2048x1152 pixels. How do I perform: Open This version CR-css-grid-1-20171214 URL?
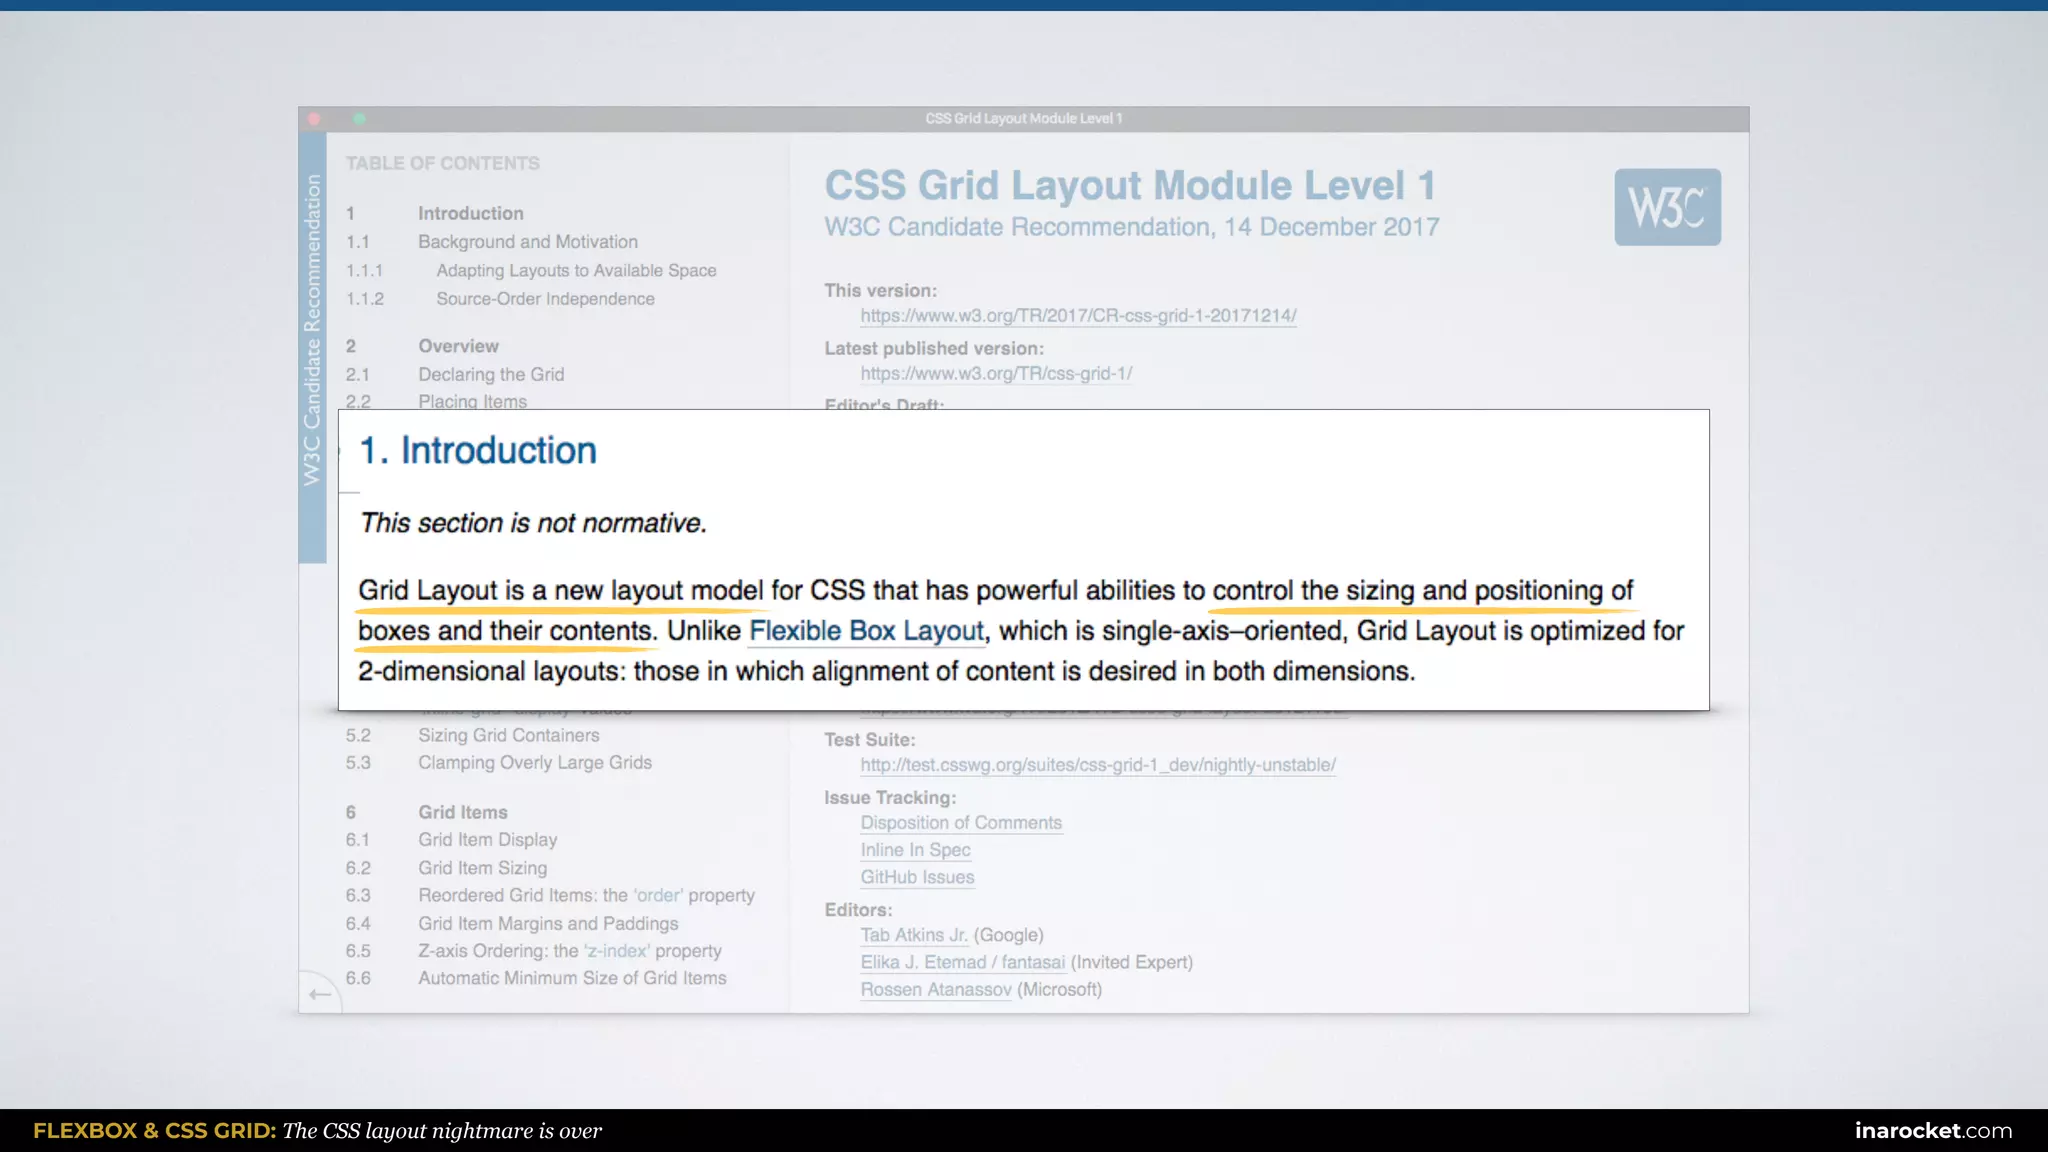click(1078, 316)
